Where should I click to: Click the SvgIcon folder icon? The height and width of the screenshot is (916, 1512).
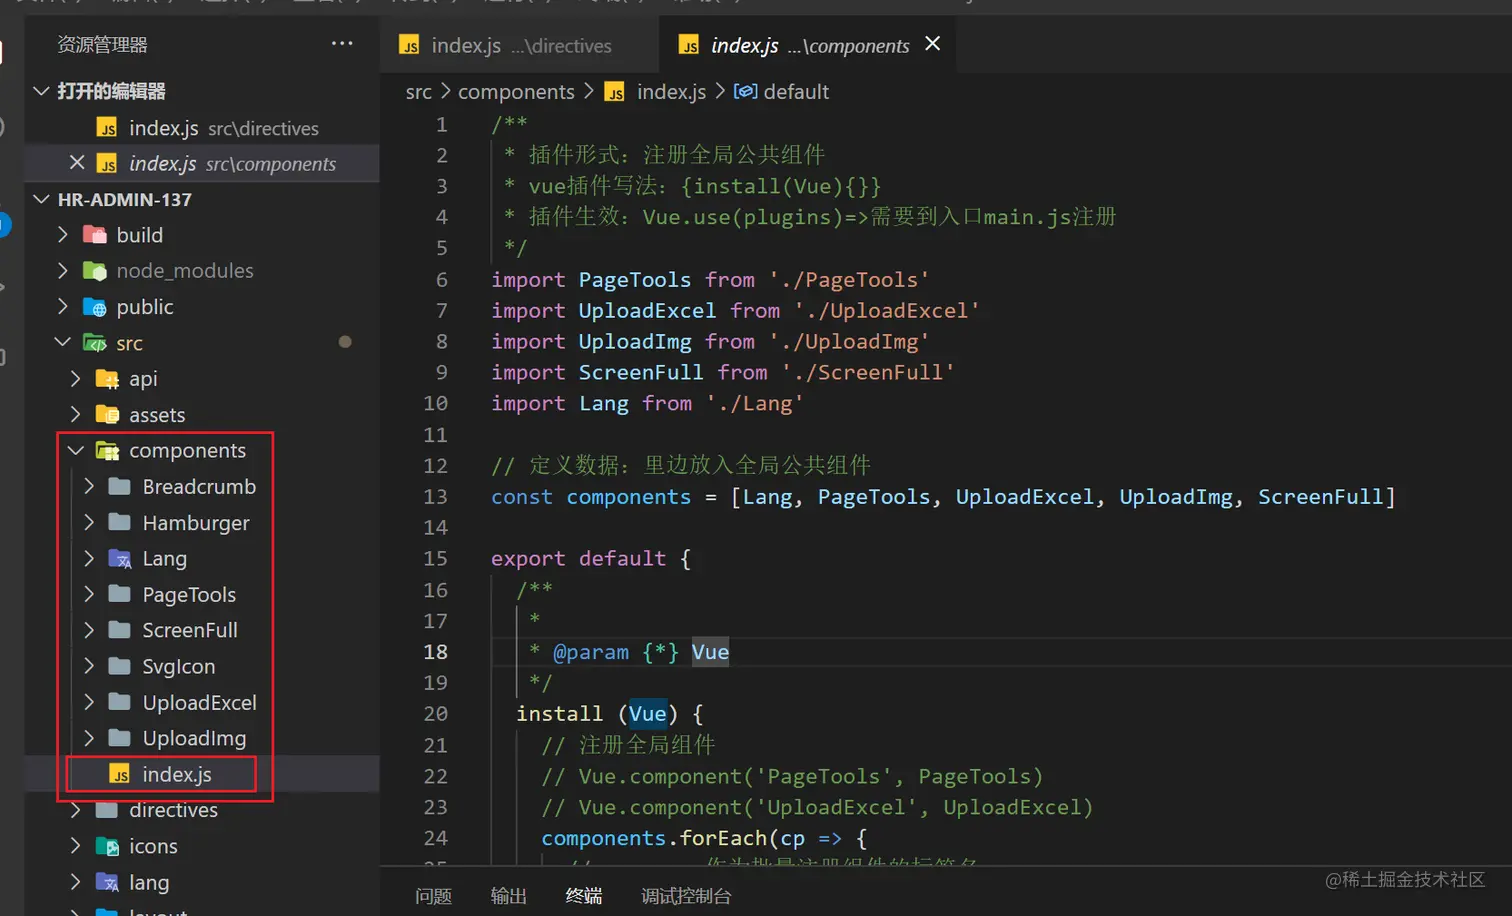(120, 667)
